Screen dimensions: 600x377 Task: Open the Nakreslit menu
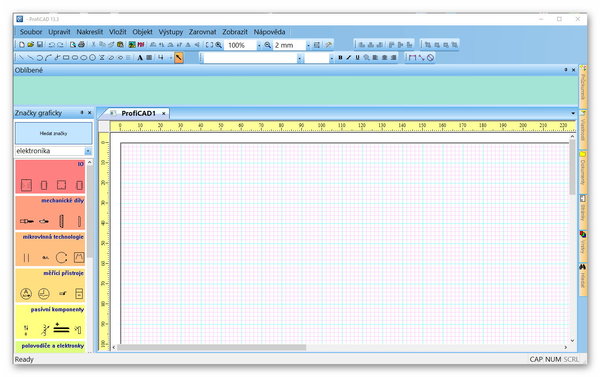[90, 32]
